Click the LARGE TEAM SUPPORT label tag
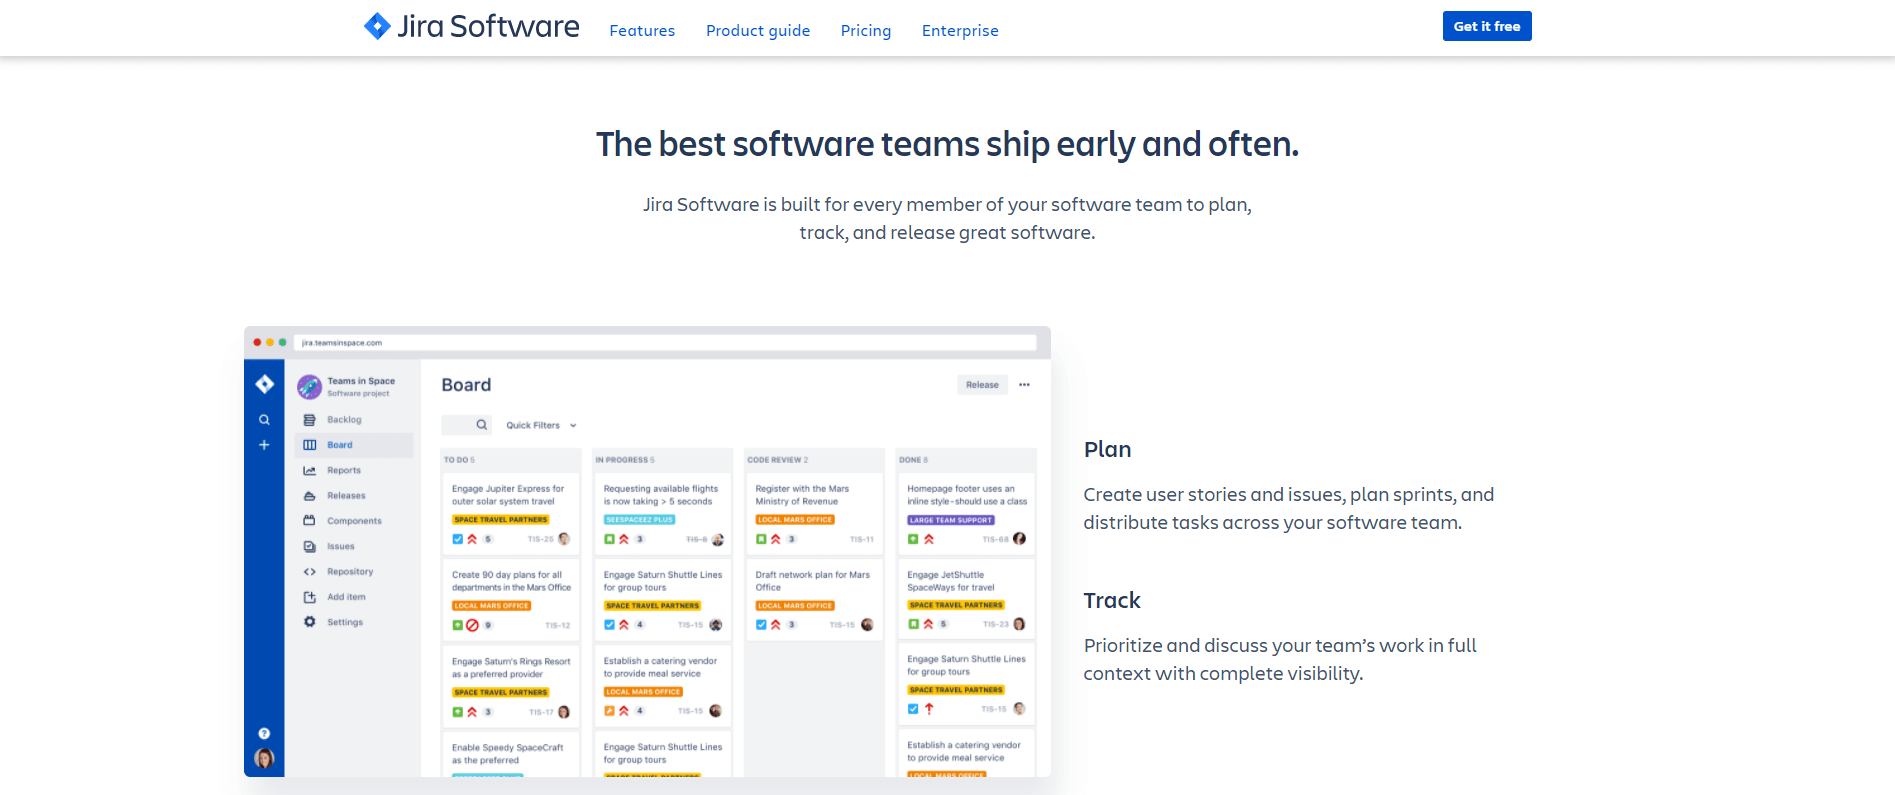This screenshot has width=1895, height=795. pos(951,520)
